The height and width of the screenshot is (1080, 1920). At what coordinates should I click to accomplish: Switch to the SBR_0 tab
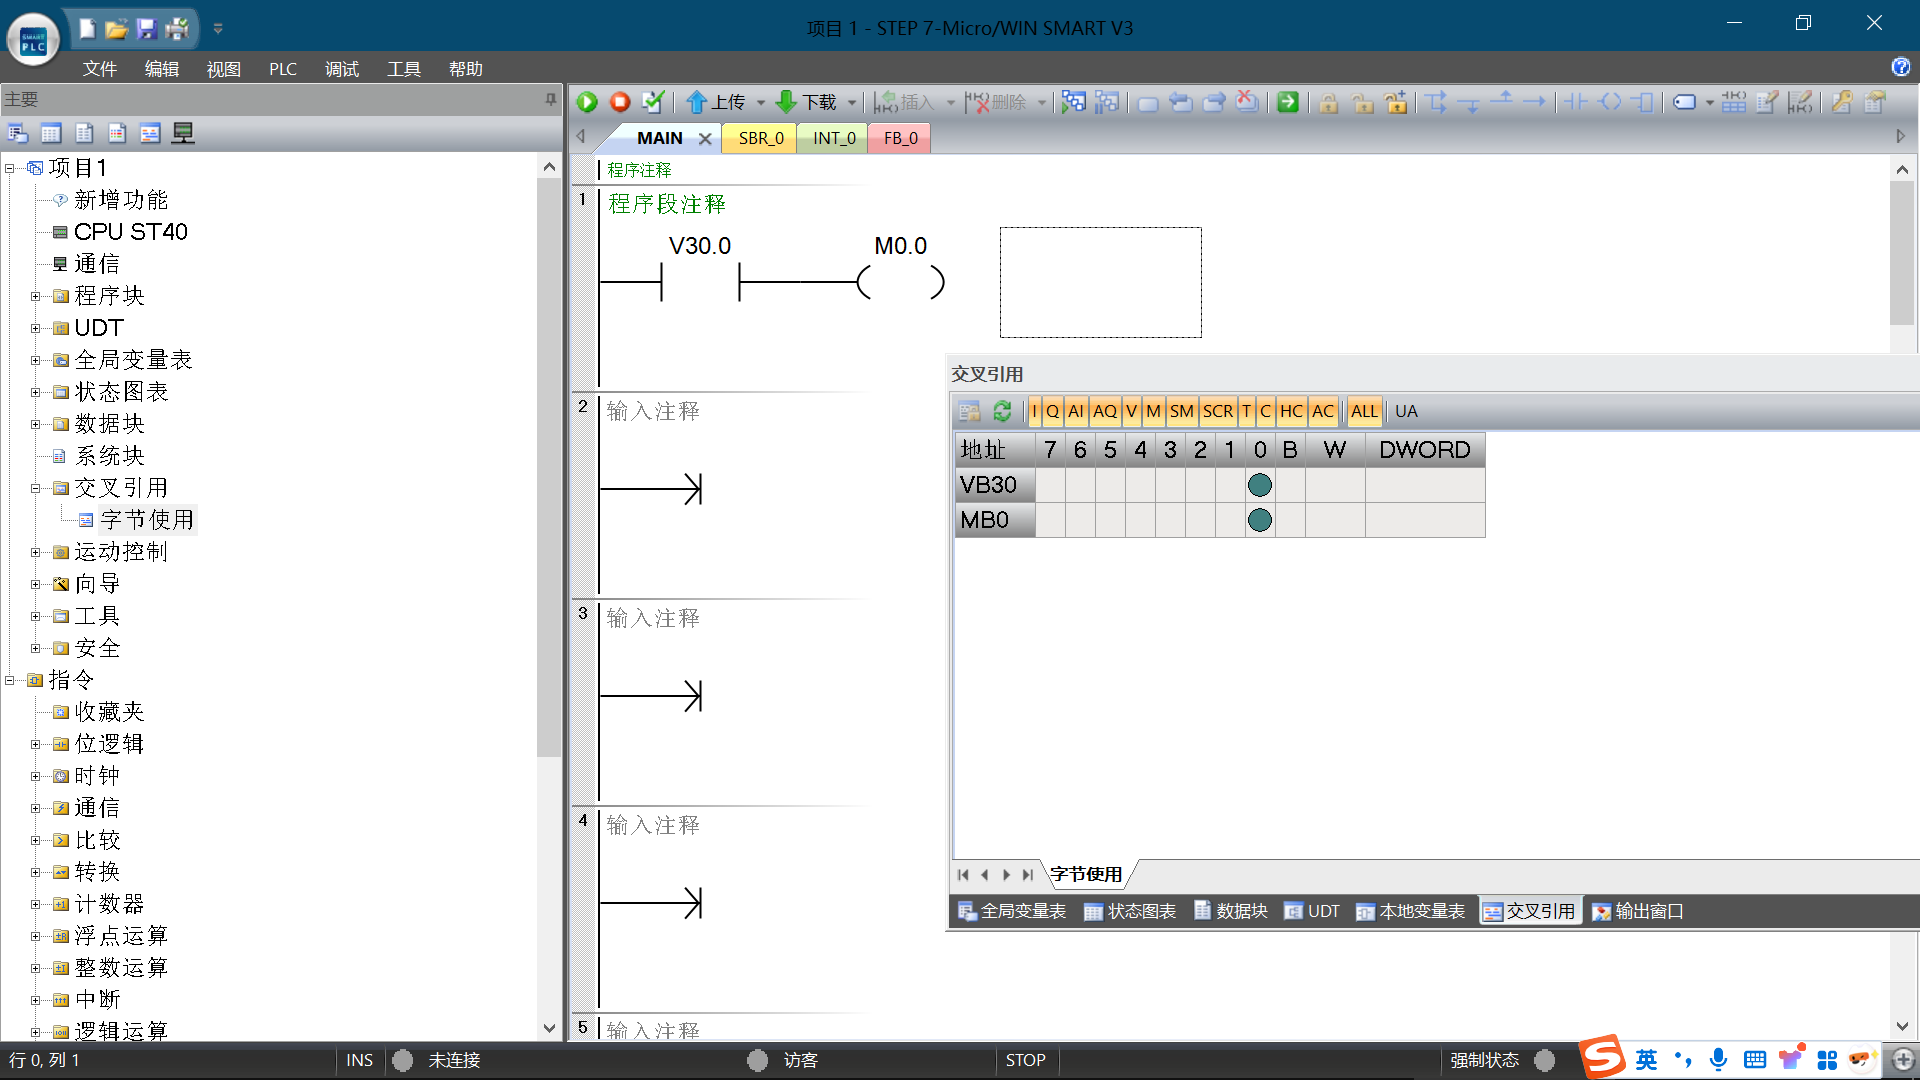tap(760, 138)
